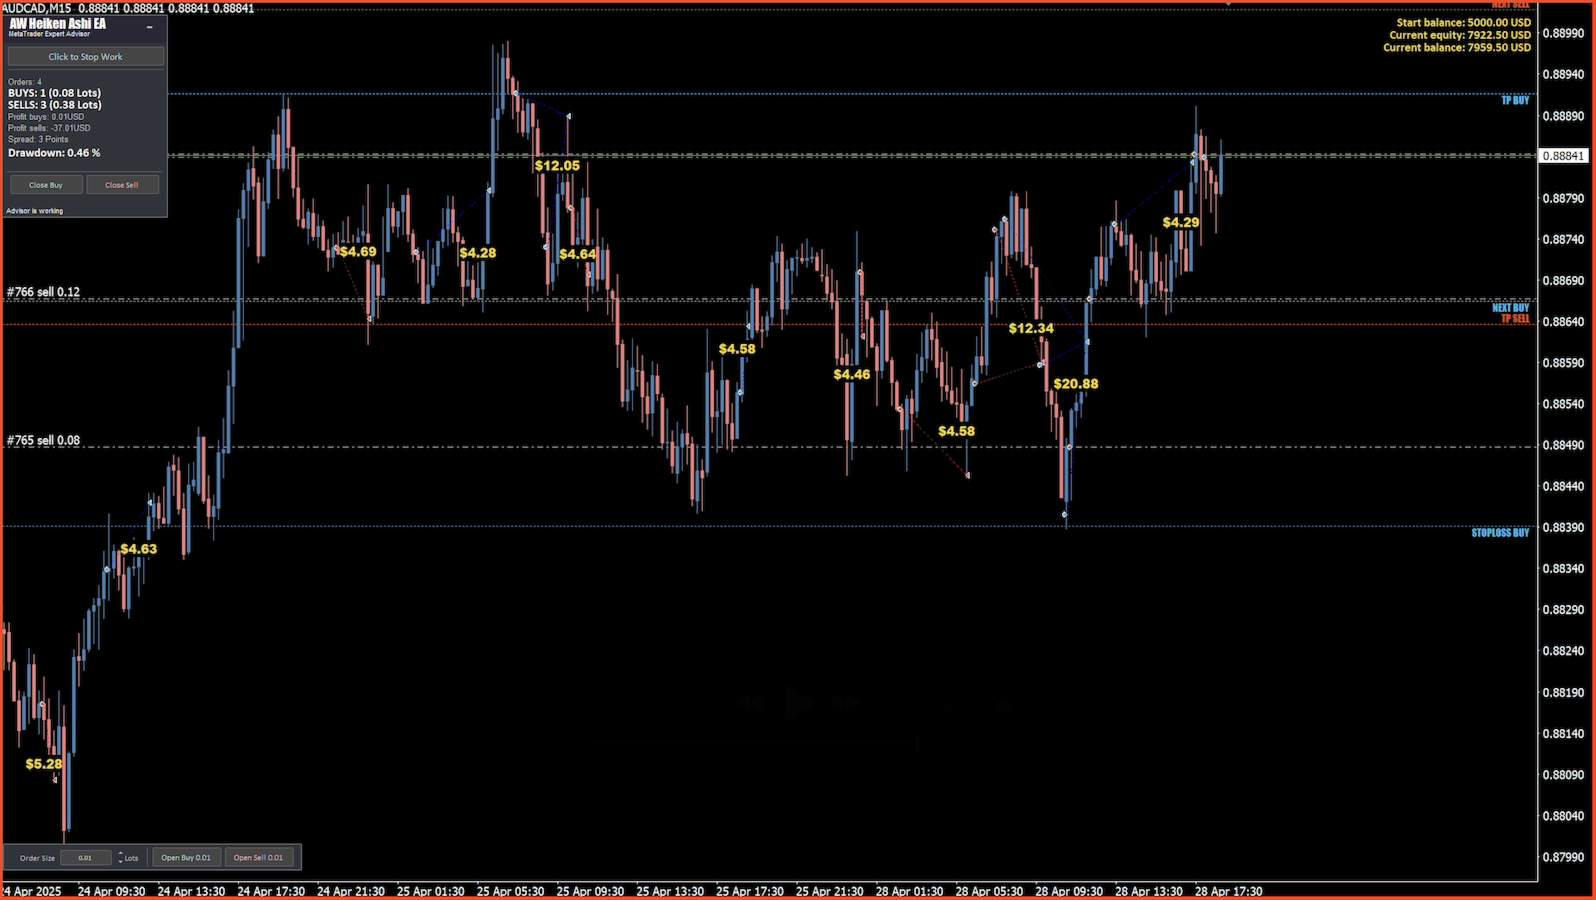Select the $20.88 profit label on chart

click(1076, 384)
